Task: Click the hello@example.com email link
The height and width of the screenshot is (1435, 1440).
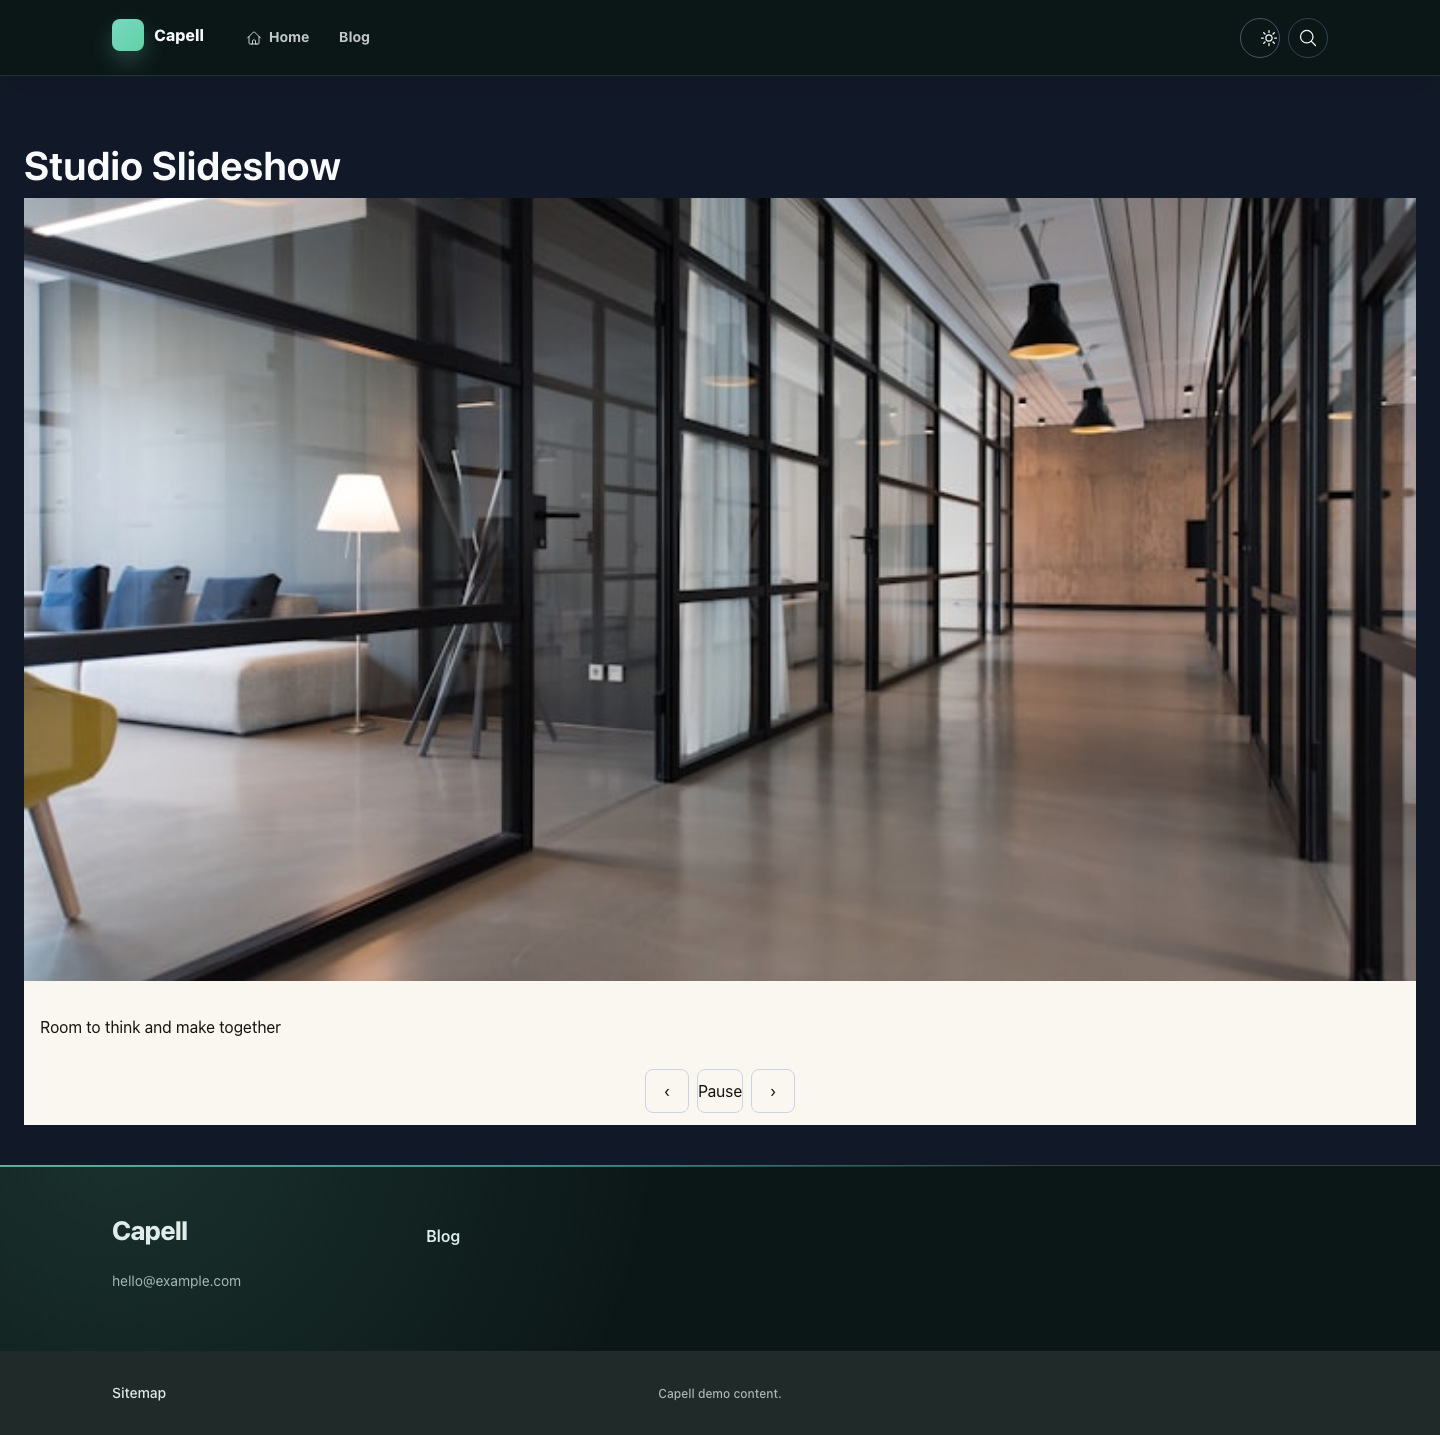Action: [x=176, y=1281]
